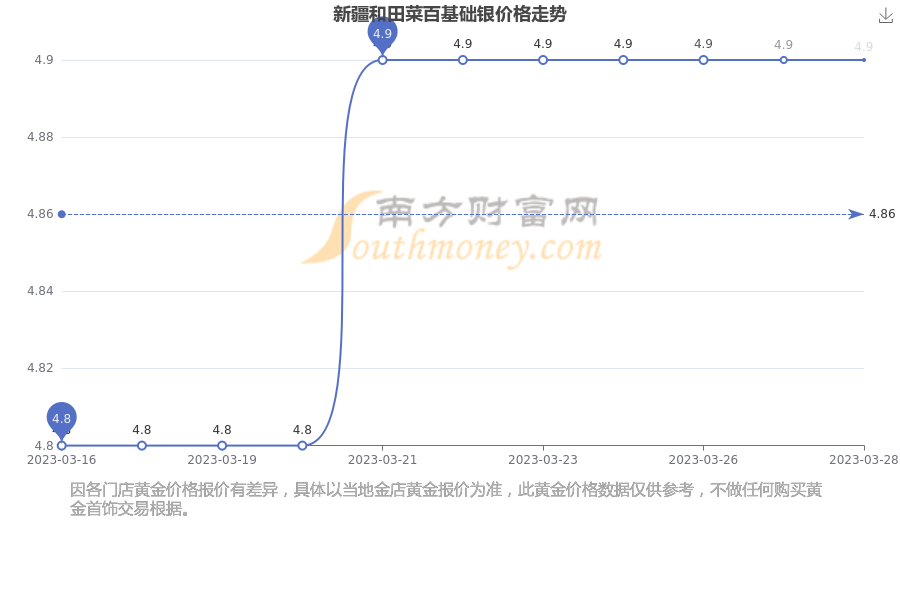Click the y-axis label 4.84
Screen dimensions: 900x600
40,291
